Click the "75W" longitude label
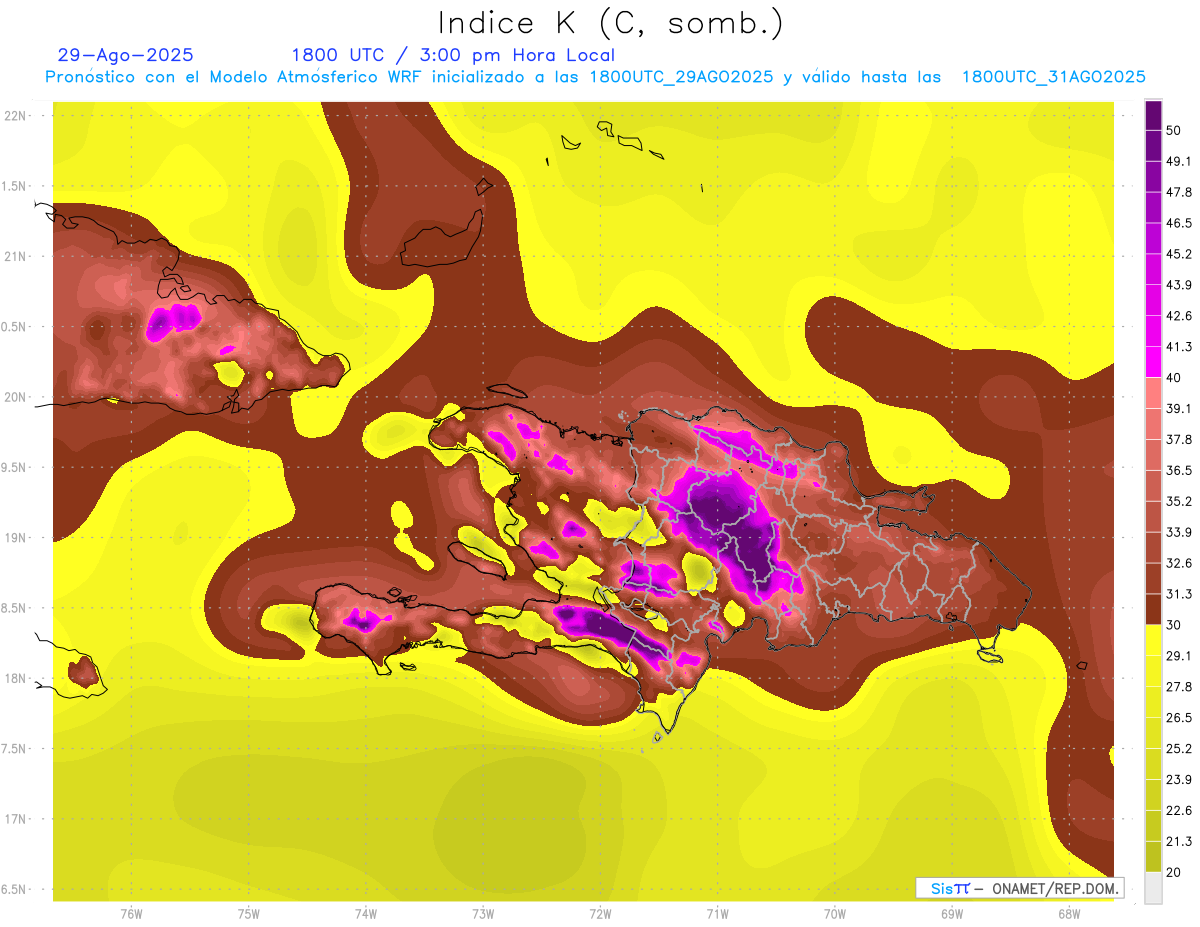This screenshot has height=927, width=1200. coord(249,914)
